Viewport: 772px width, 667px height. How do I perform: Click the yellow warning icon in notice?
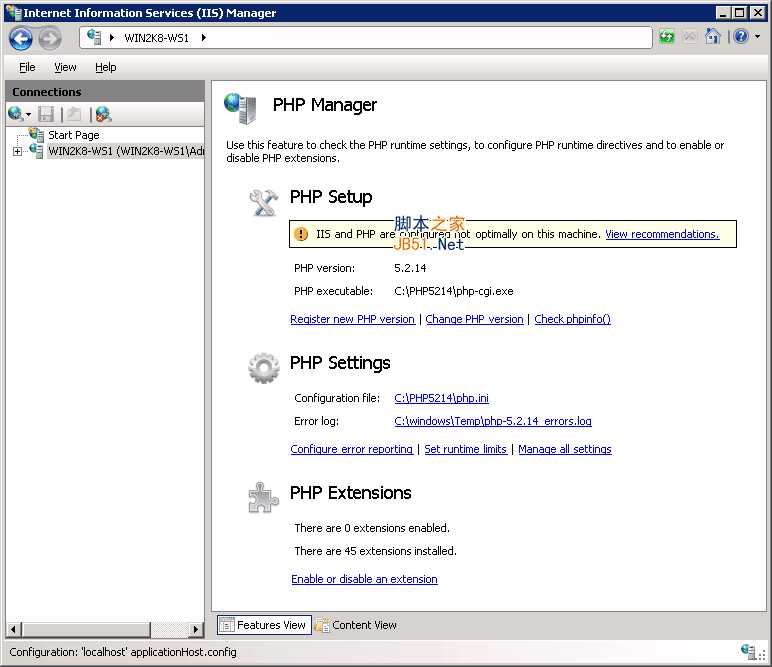click(300, 234)
